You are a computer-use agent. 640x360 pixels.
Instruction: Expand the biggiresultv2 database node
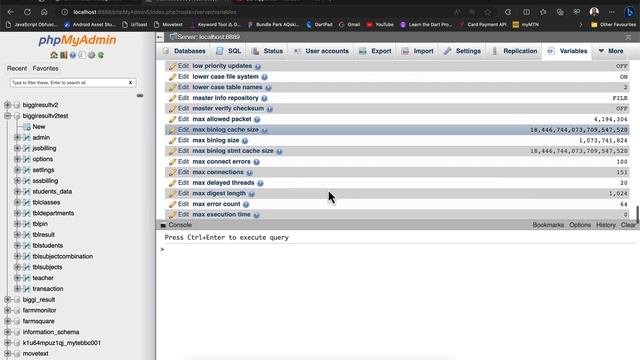(7, 105)
